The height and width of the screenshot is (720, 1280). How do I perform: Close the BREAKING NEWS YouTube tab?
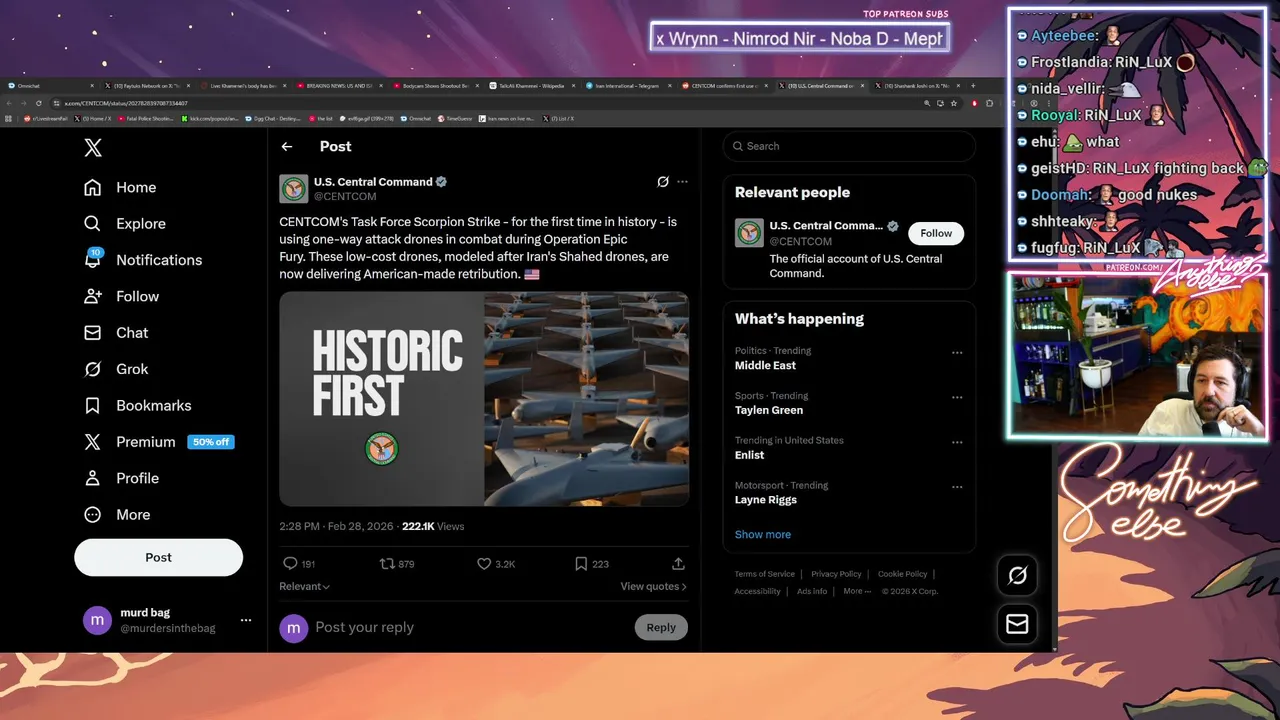click(x=380, y=86)
